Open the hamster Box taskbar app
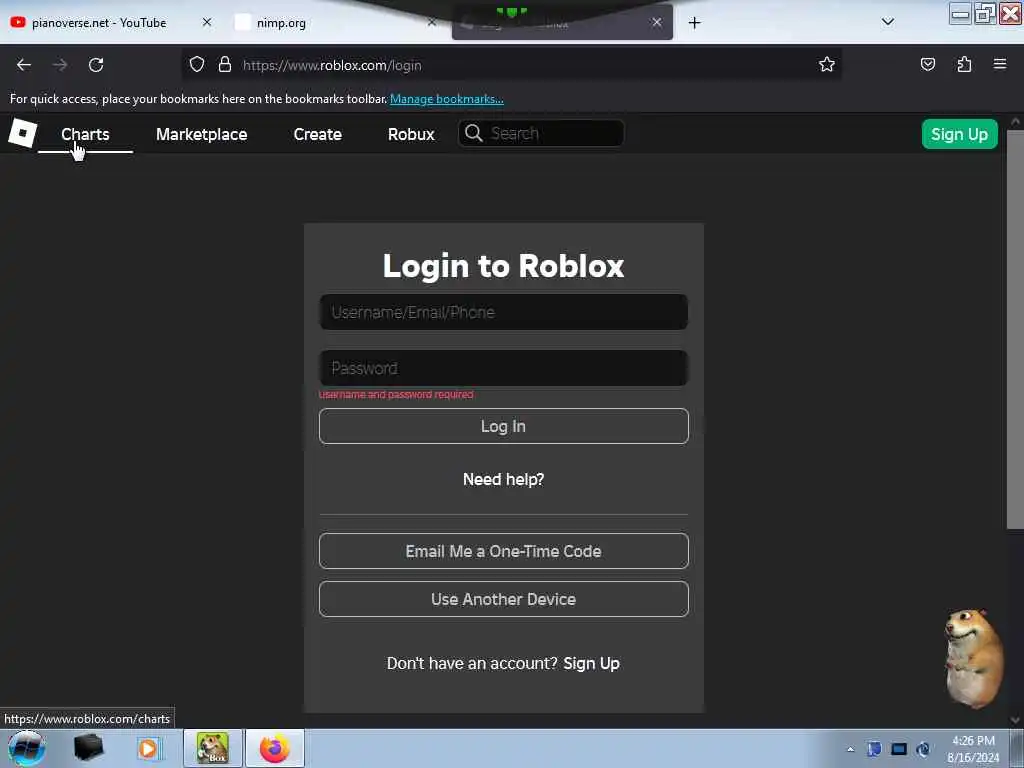This screenshot has width=1024, height=768. point(213,748)
